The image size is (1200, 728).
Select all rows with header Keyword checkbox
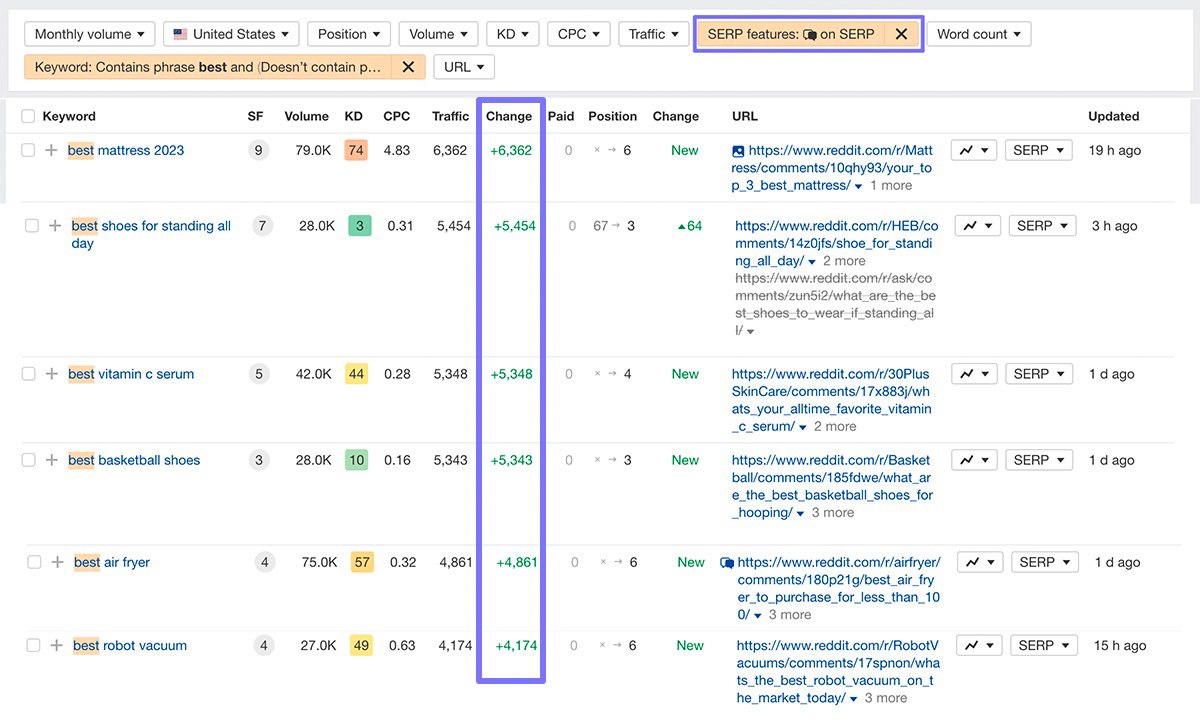(x=28, y=116)
